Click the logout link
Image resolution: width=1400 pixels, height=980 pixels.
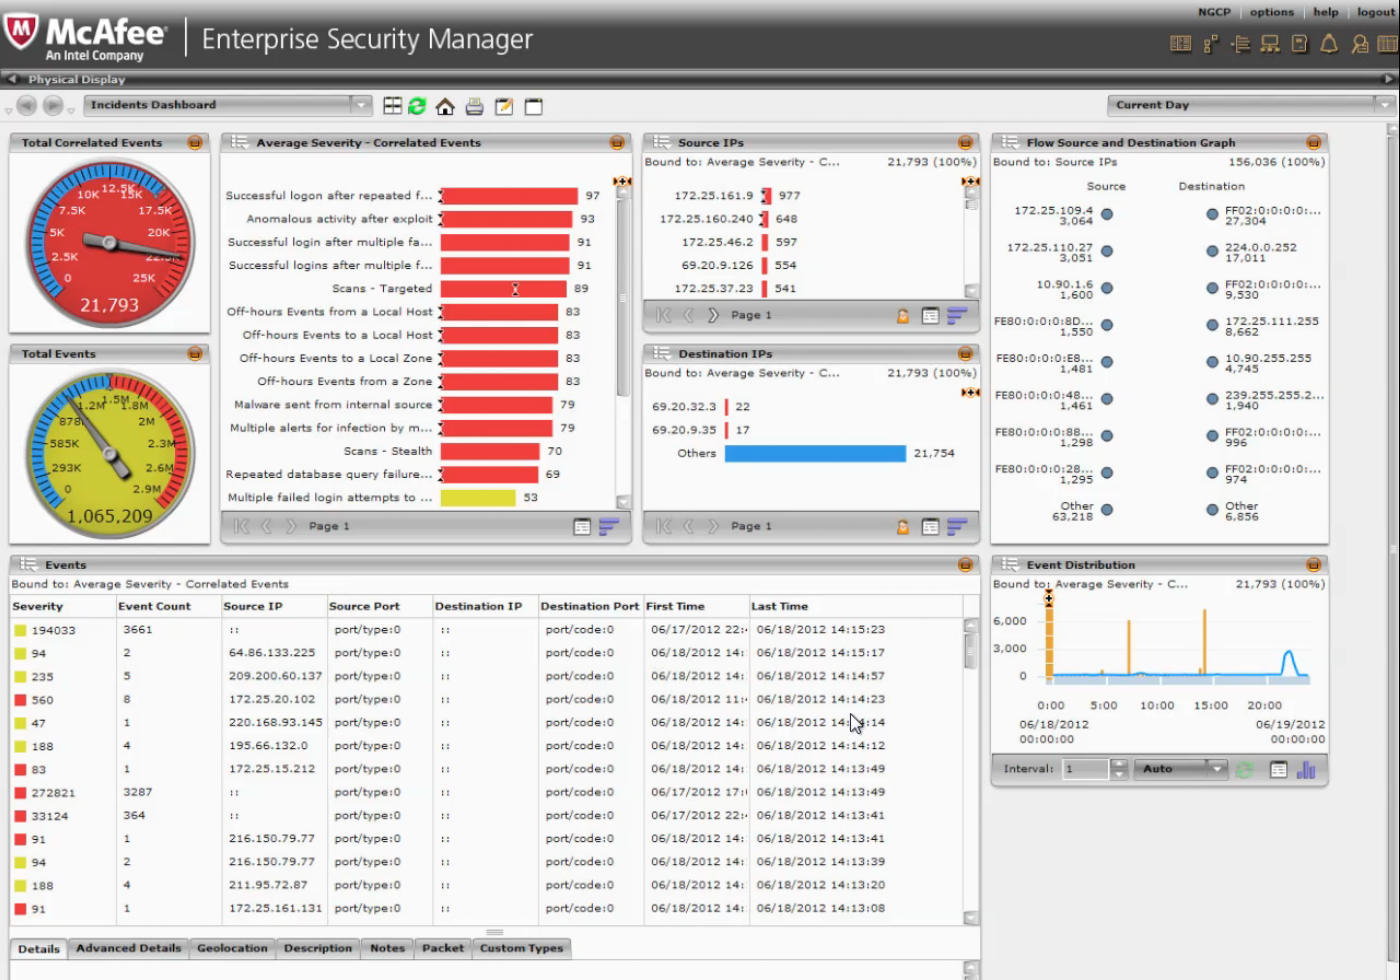pos(1375,12)
